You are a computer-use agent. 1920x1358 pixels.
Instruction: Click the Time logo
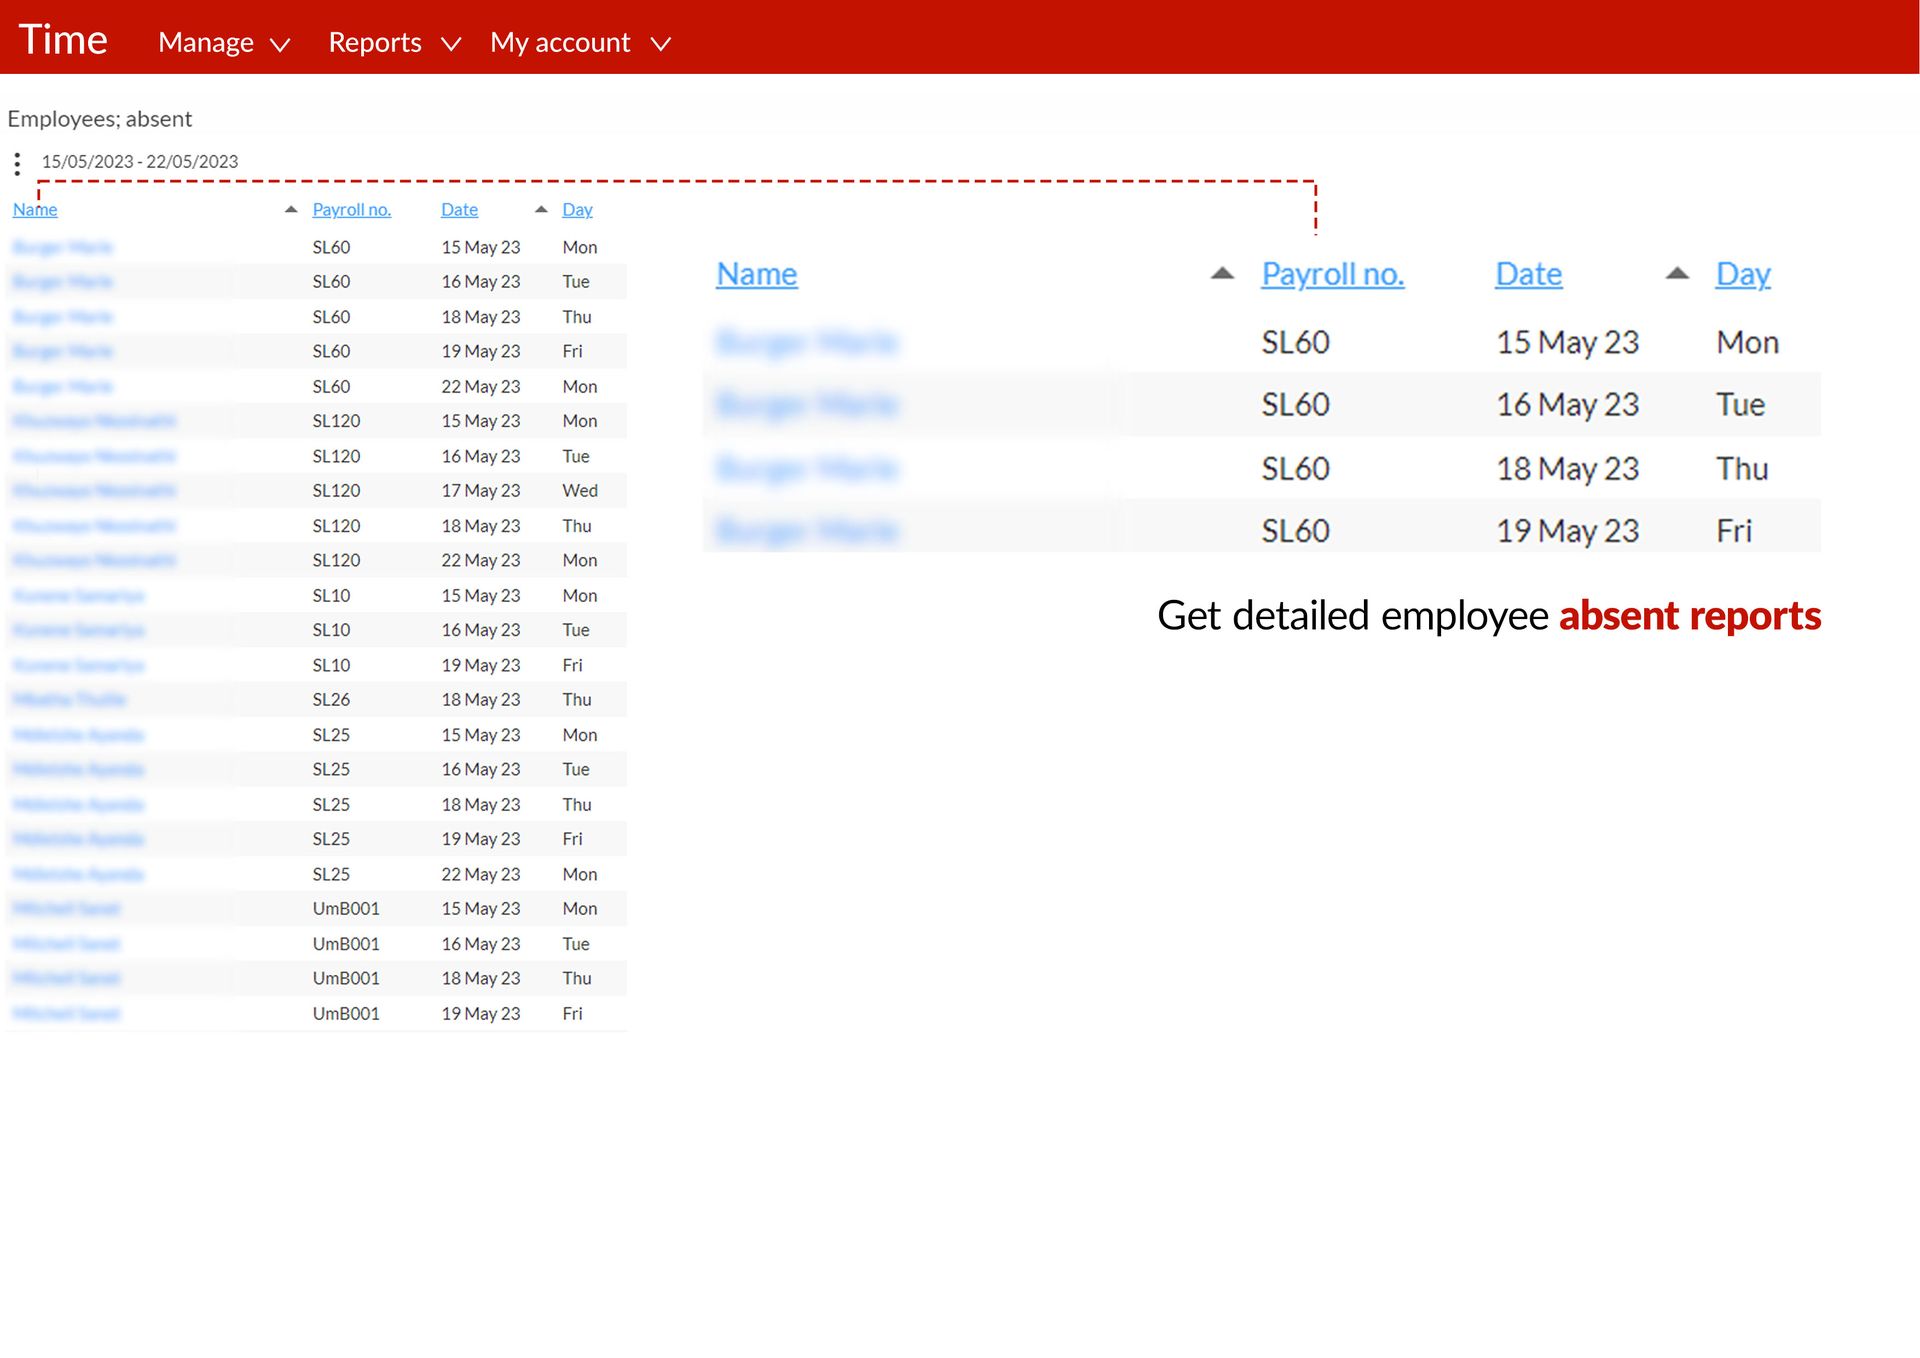63,40
